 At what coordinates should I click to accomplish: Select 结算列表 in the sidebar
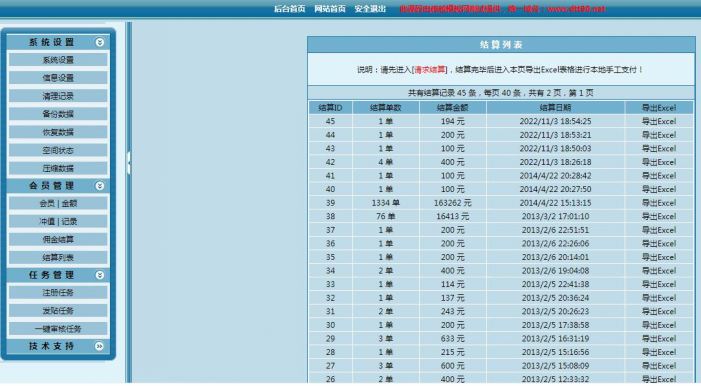tap(58, 257)
